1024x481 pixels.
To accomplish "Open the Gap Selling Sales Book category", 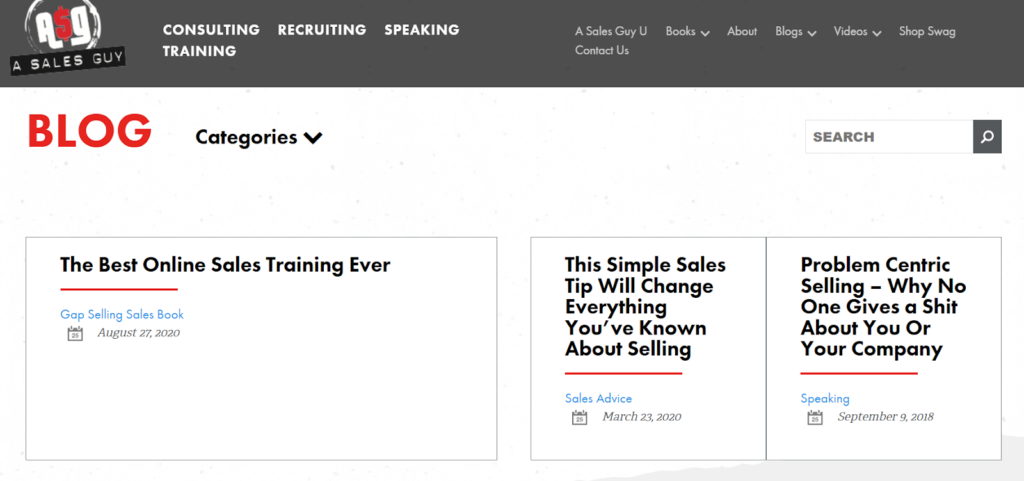I will [x=122, y=314].
